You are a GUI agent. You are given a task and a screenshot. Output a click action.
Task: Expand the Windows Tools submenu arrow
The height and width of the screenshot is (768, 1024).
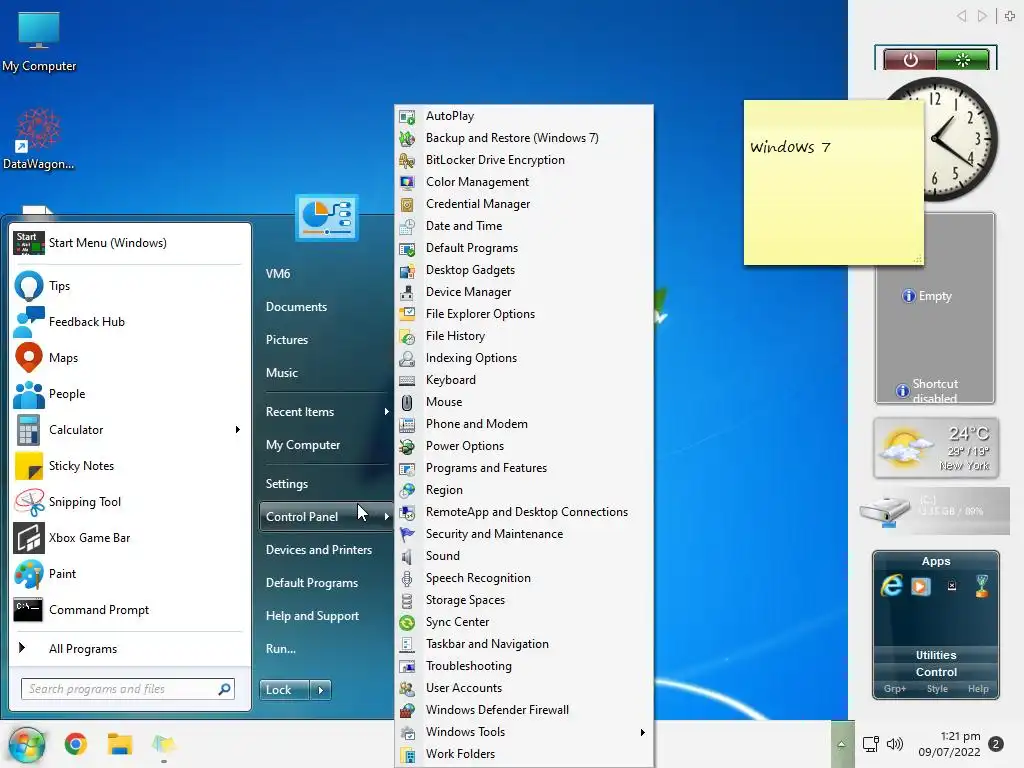pyautogui.click(x=643, y=732)
